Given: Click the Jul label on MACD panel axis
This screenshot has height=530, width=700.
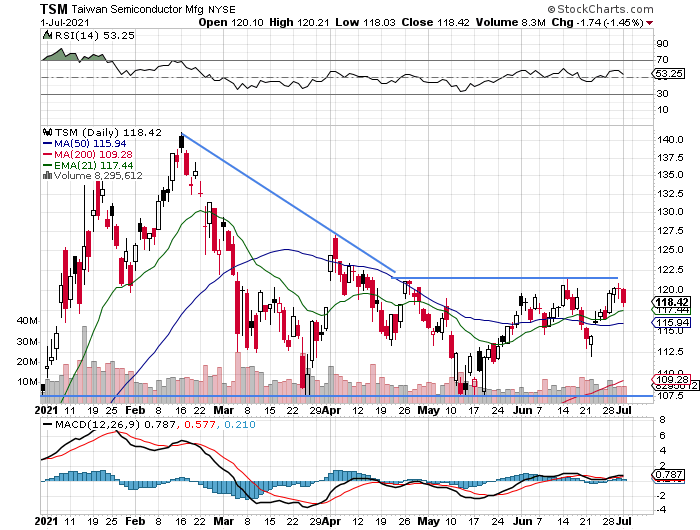Looking at the screenshot, I should [624, 521].
